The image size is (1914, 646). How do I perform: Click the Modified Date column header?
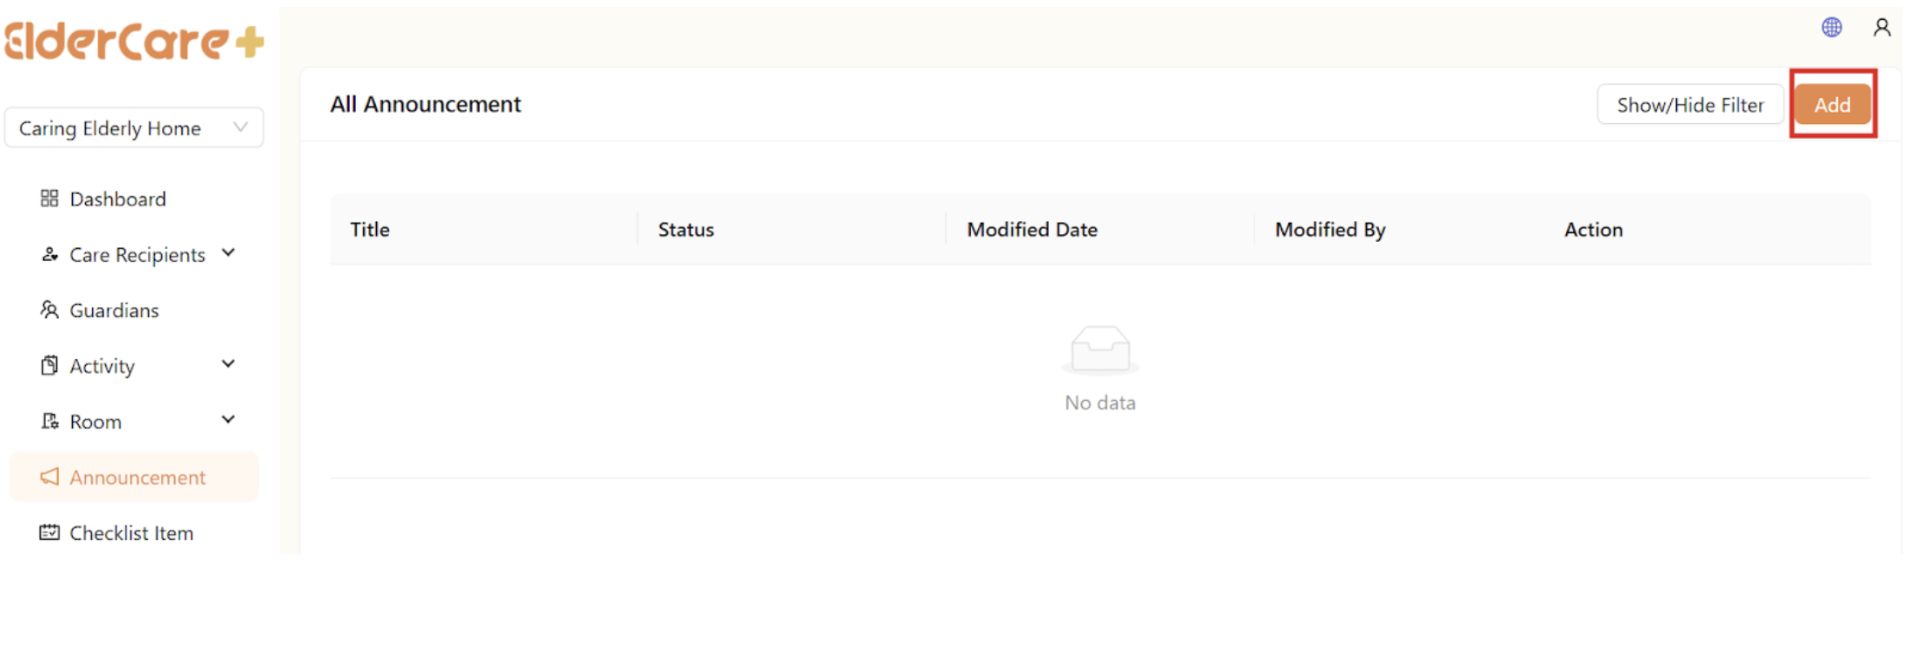(1031, 230)
